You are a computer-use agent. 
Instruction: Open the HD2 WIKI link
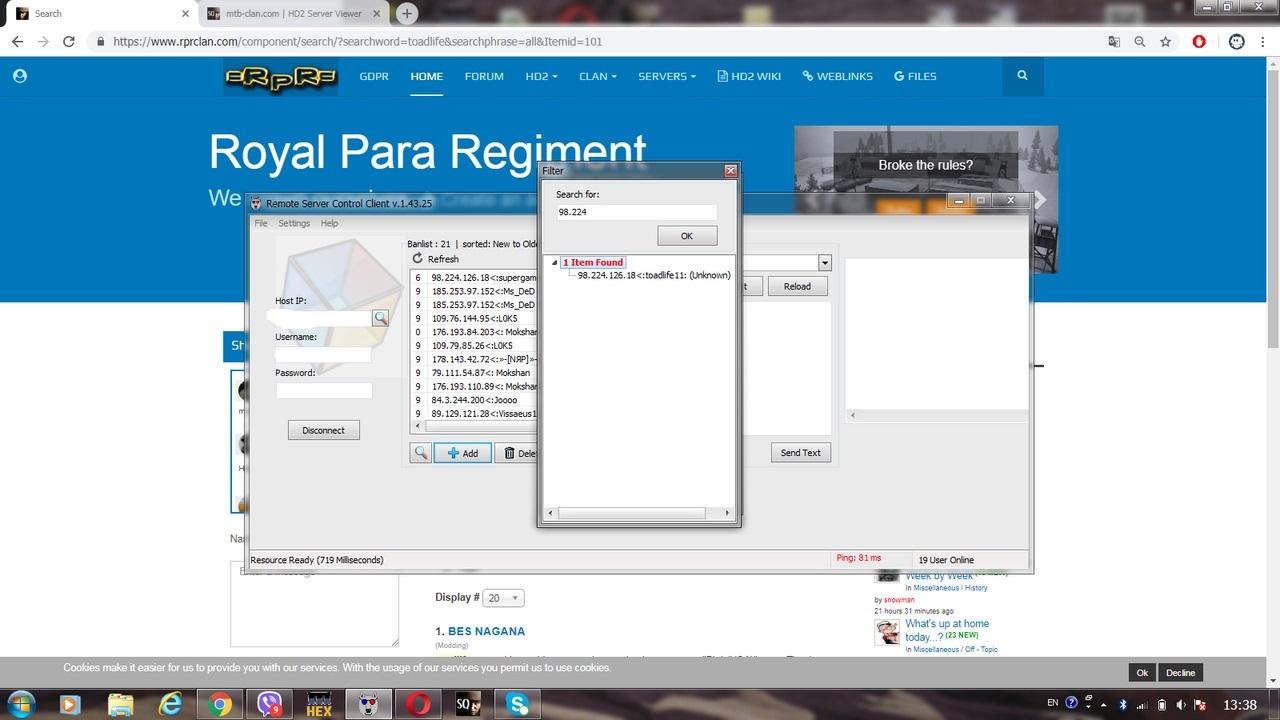[749, 76]
